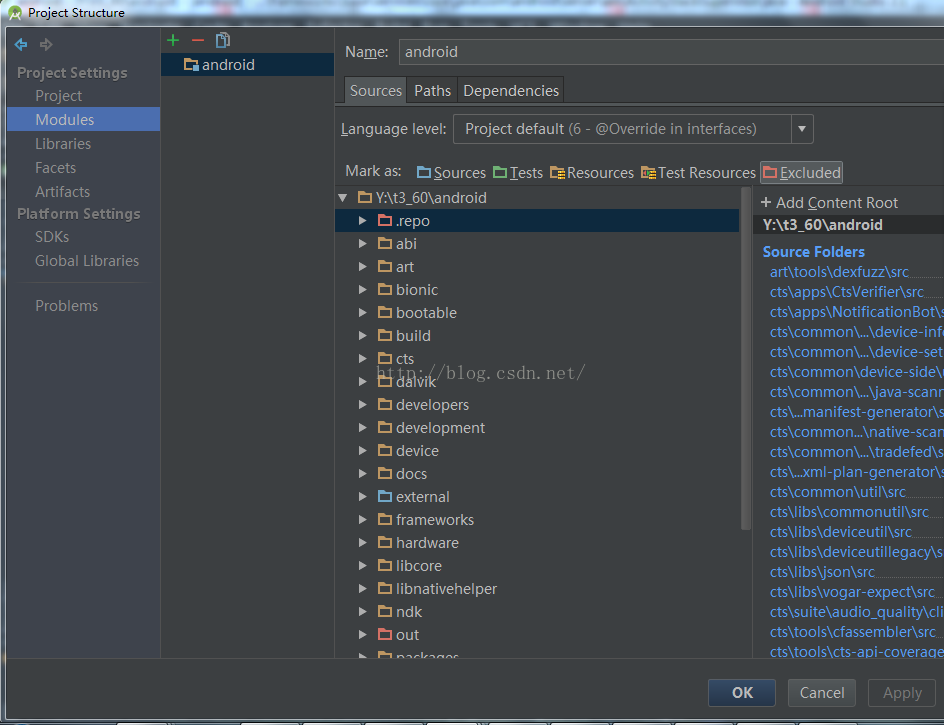Click the module Name text field
This screenshot has width=944, height=725.
tap(670, 52)
